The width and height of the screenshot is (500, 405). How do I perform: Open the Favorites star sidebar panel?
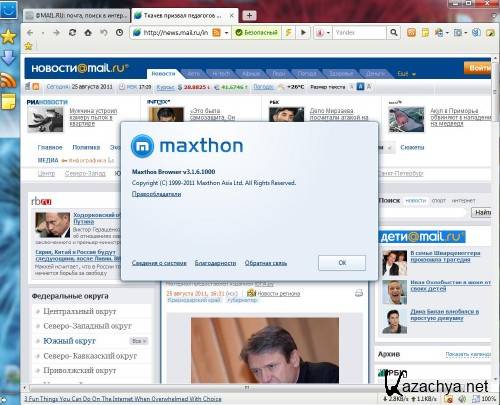[8, 36]
